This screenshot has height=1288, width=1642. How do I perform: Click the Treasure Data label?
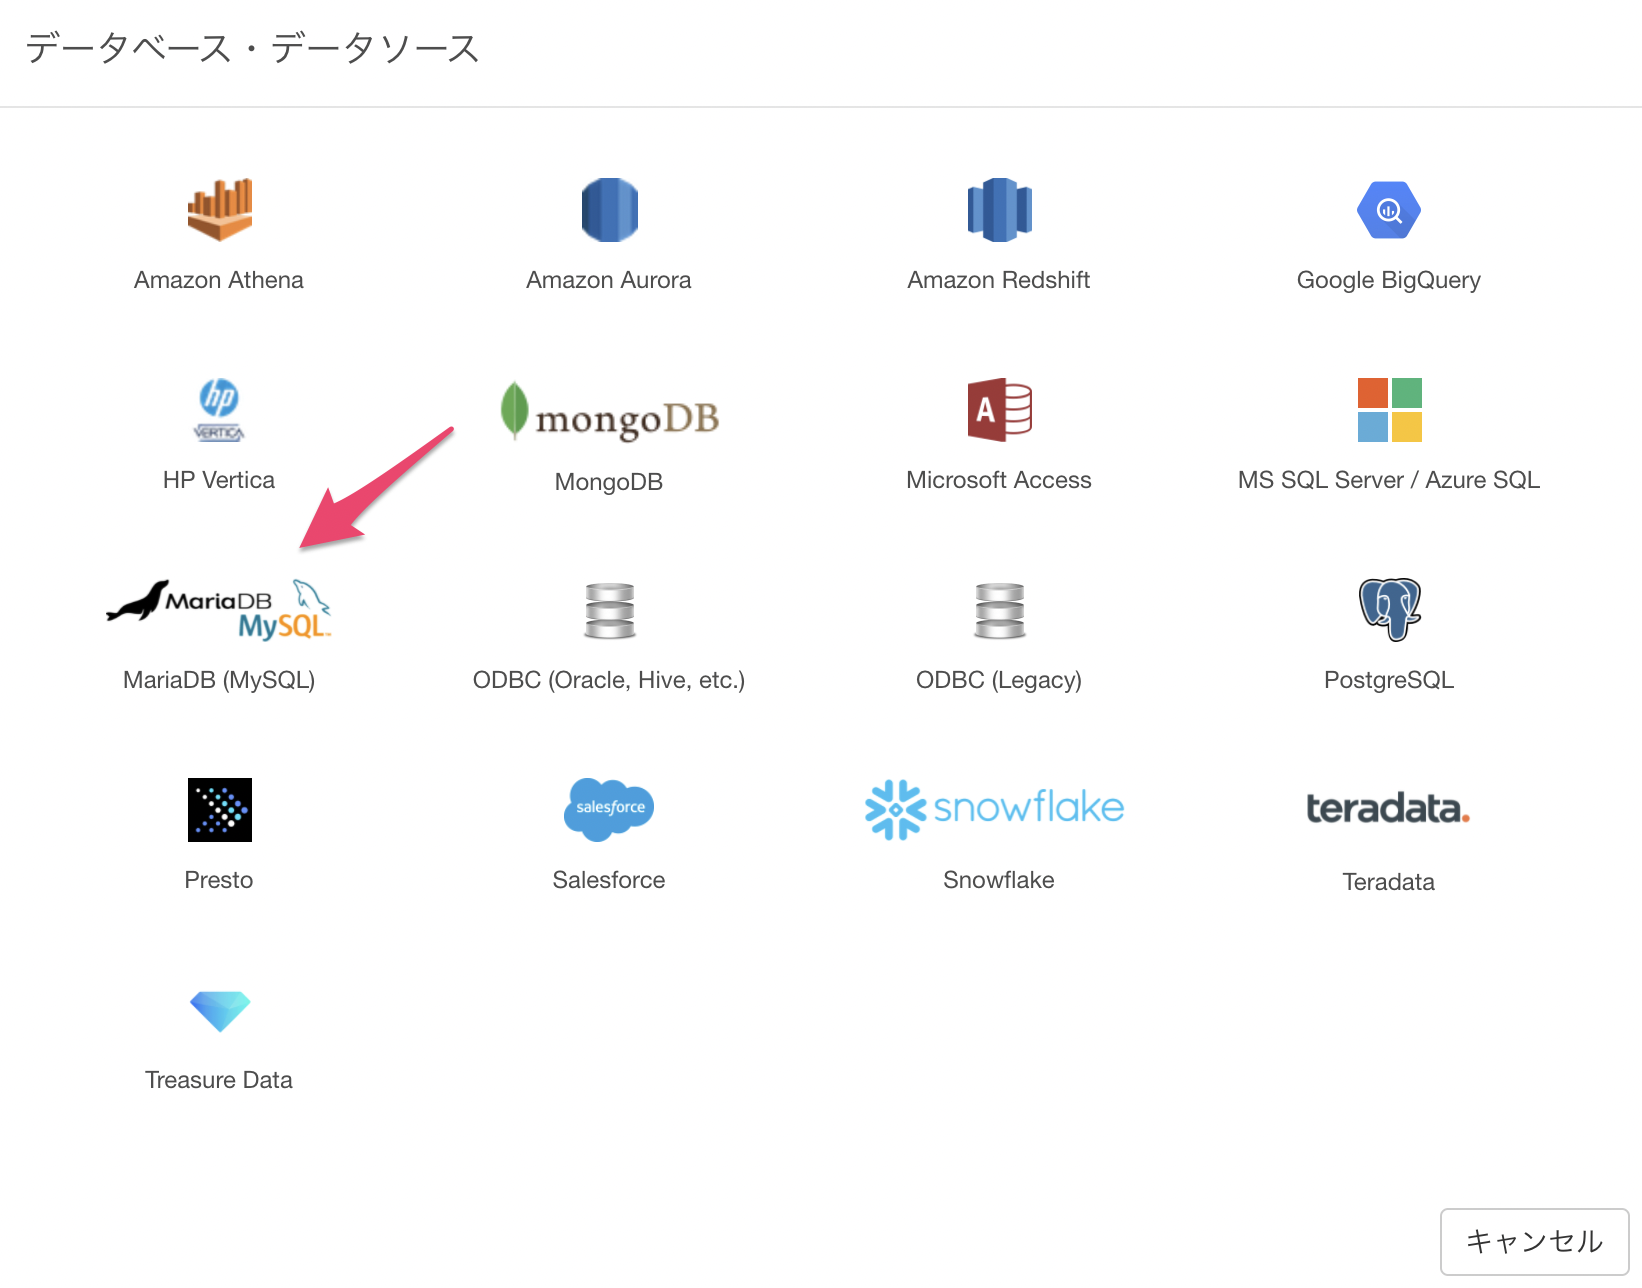[219, 1080]
